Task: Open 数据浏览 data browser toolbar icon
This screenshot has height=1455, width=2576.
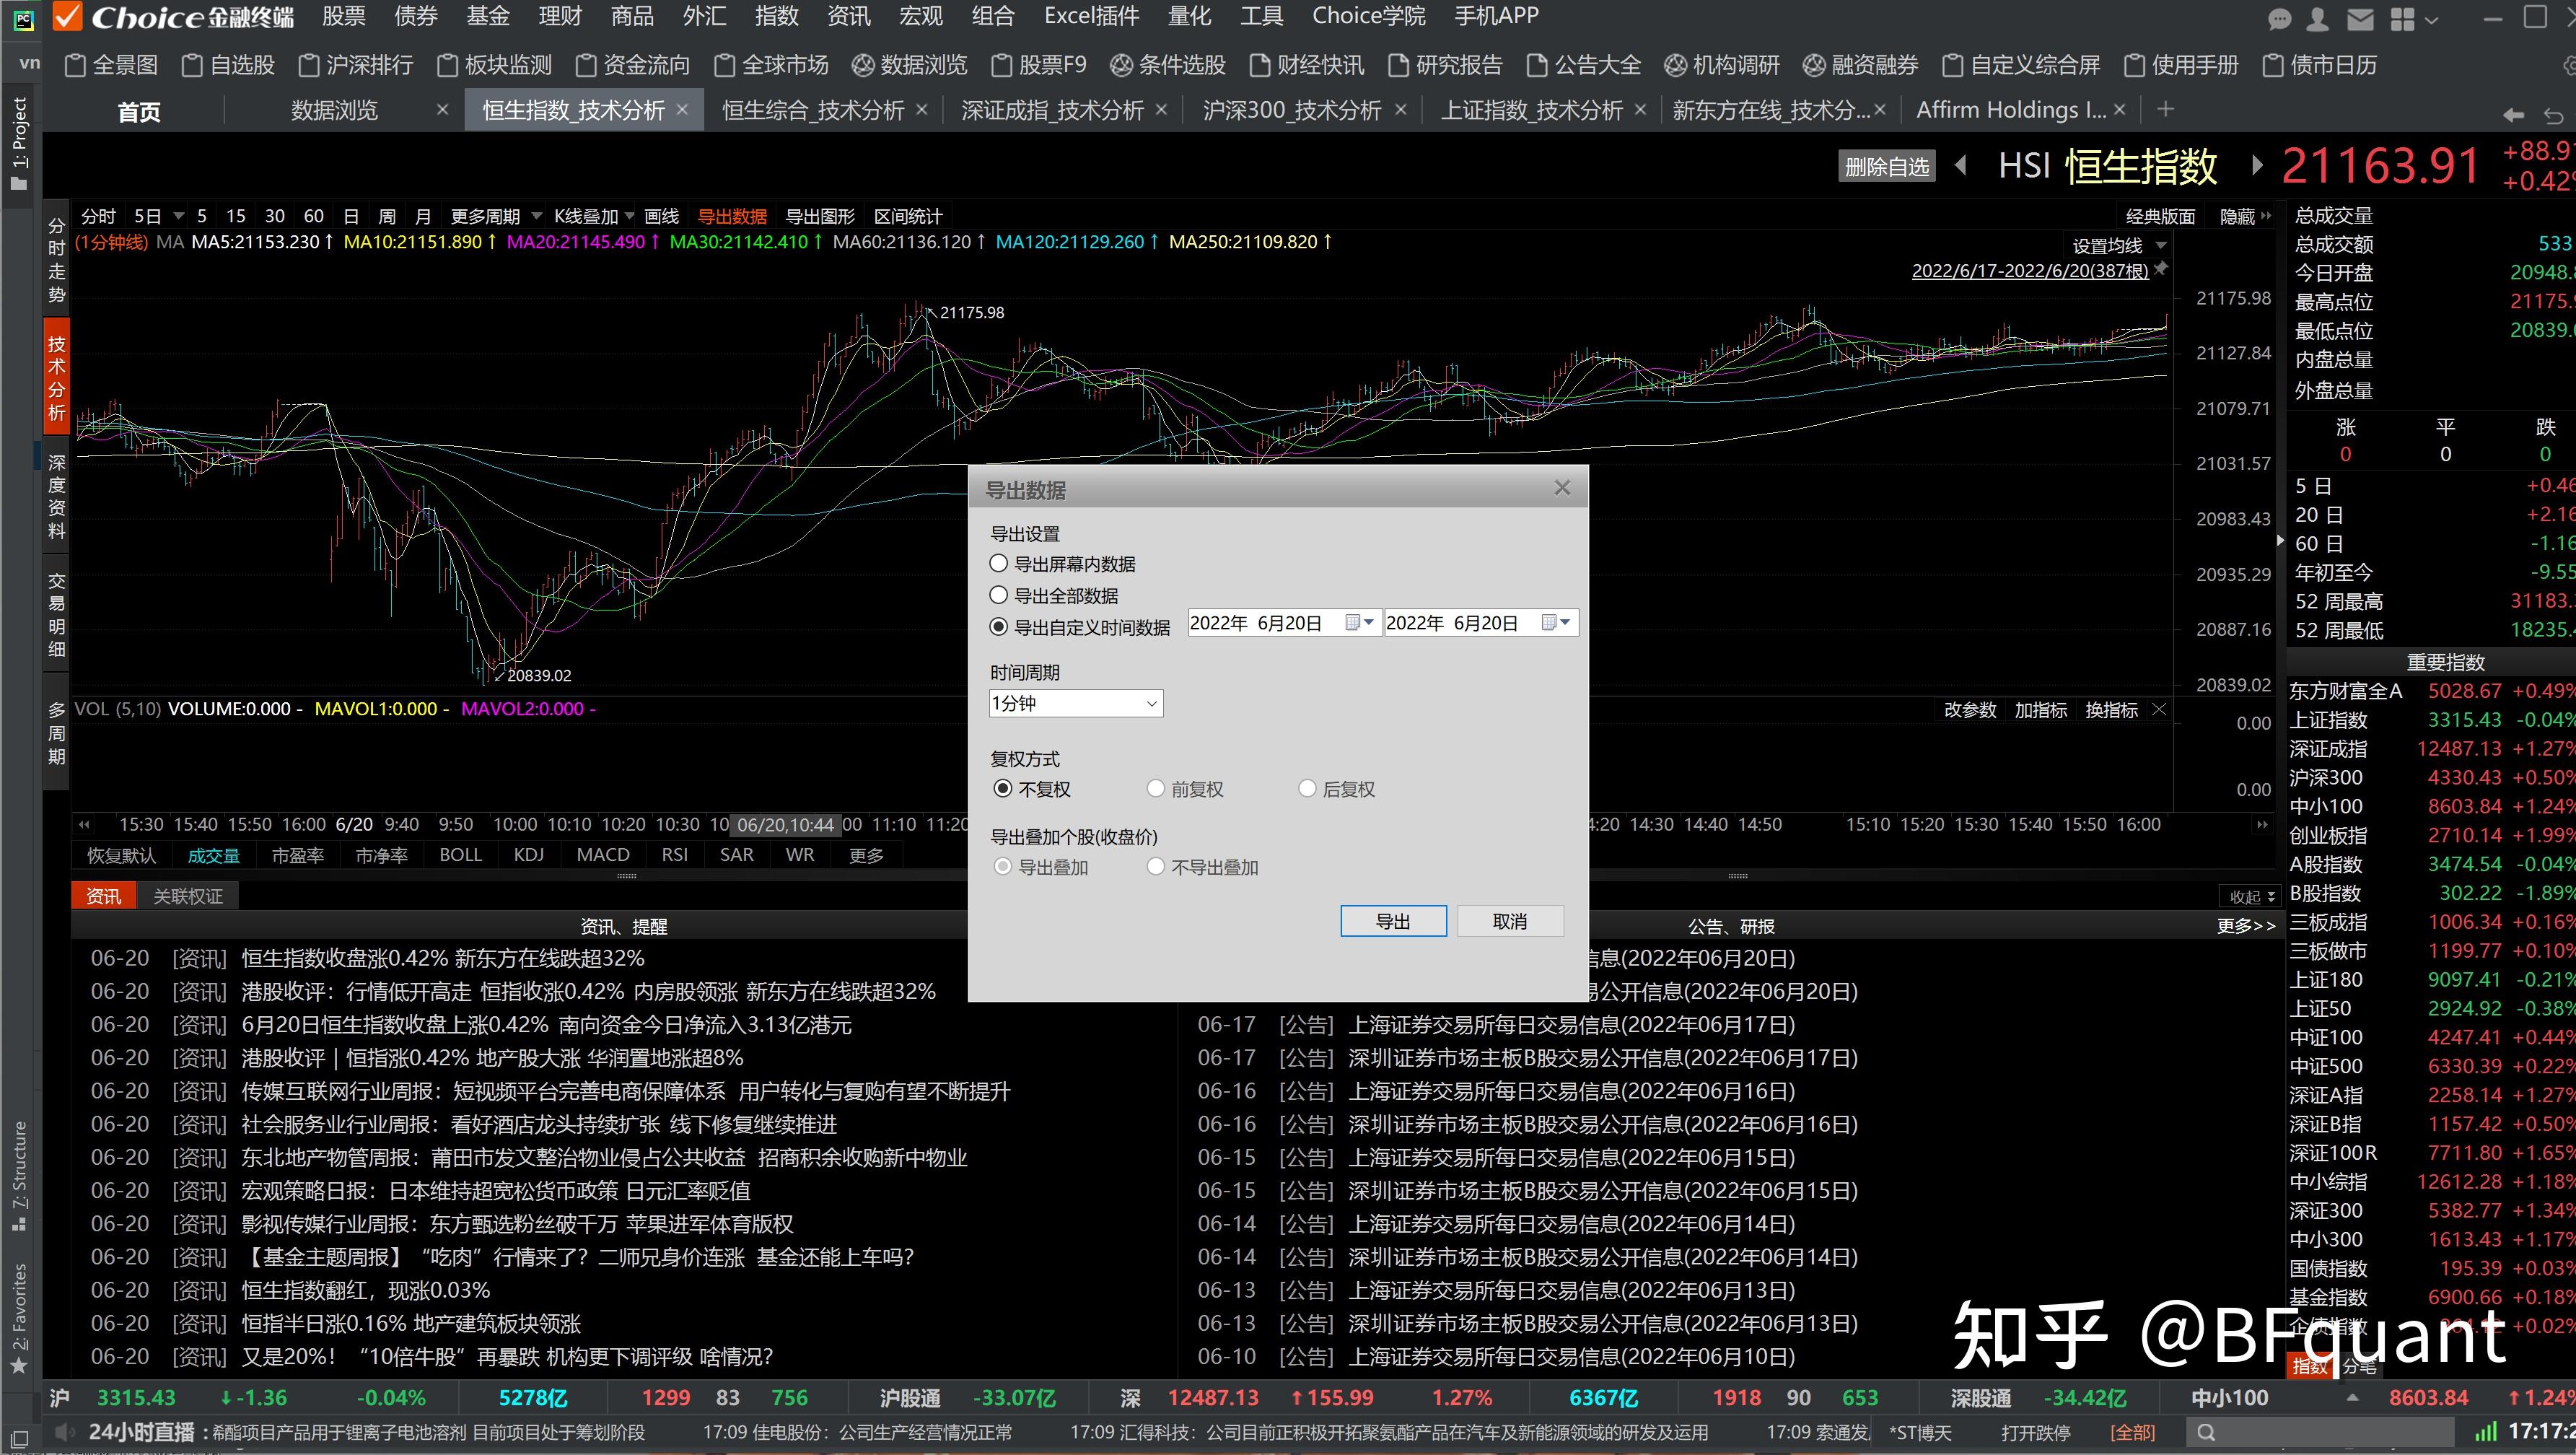Action: click(910, 65)
